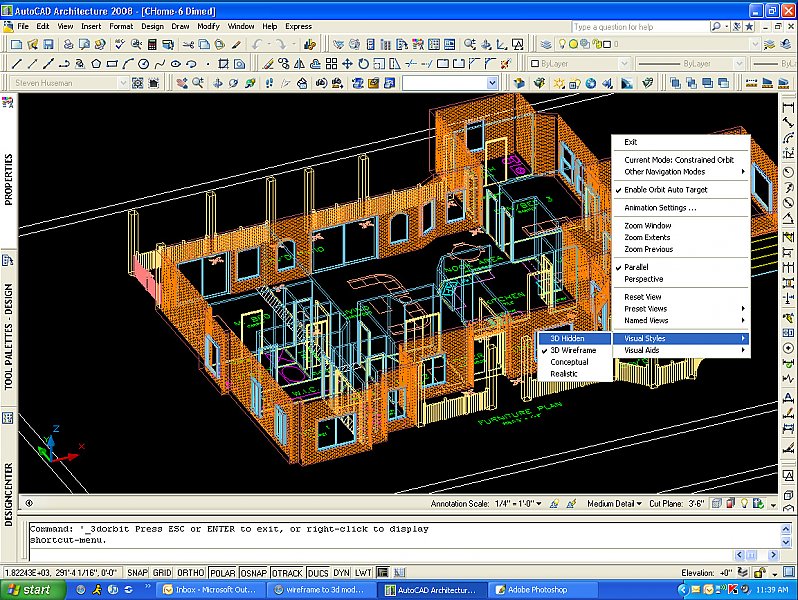This screenshot has height=600, width=798.
Task: Toggle DUCS in status bar
Action: 318,573
